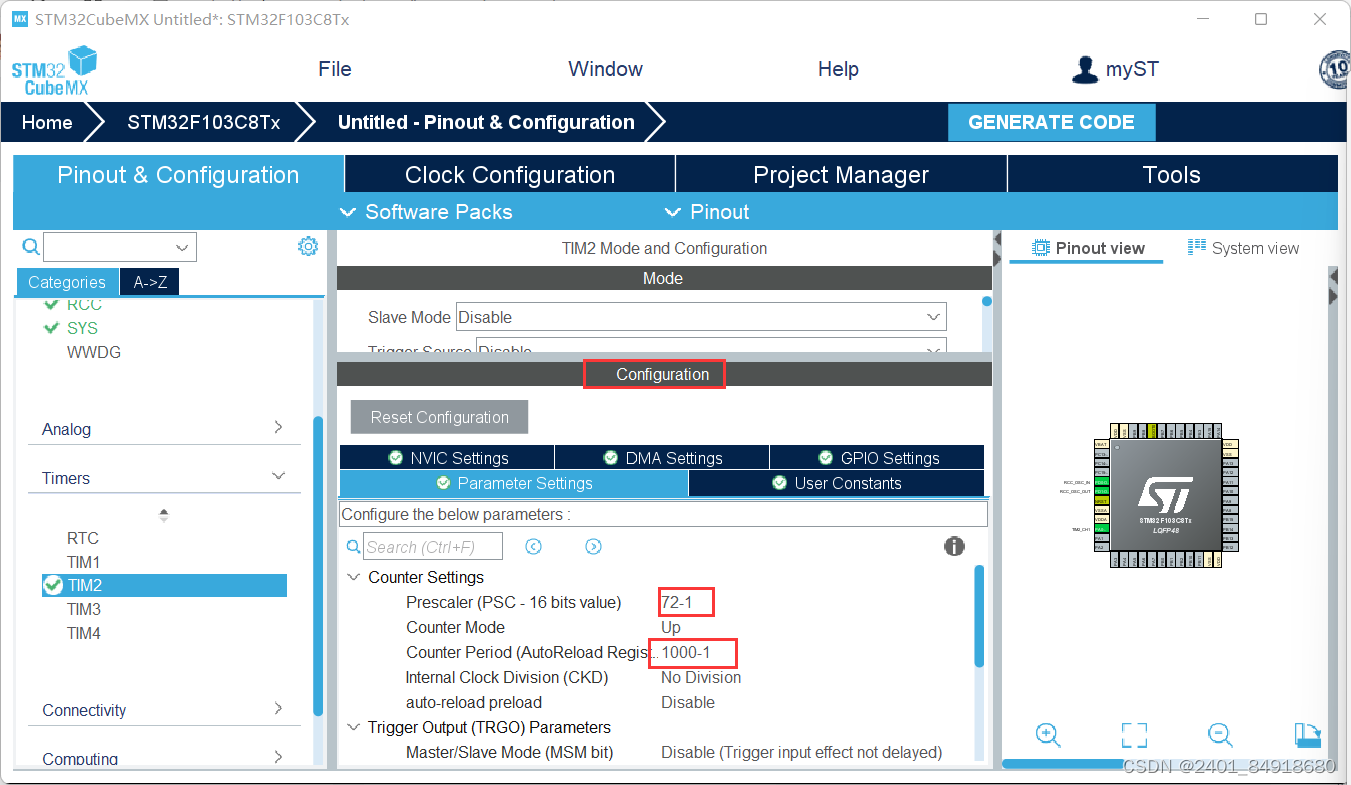Click the STM32F103C8Tx chip graphic
Image resolution: width=1351 pixels, height=785 pixels.
pos(1165,496)
